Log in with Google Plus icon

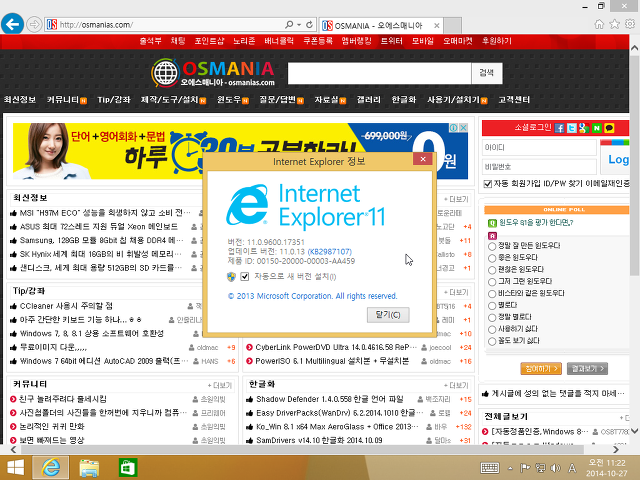click(584, 128)
